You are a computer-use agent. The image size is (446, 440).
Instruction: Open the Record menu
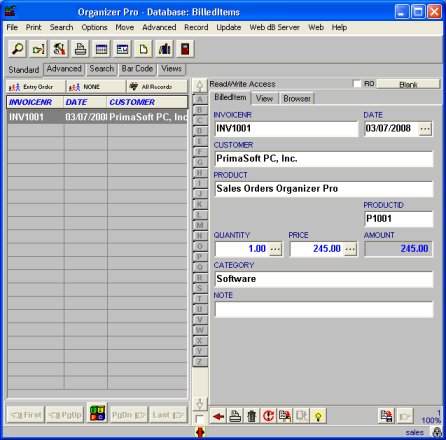pos(196,27)
